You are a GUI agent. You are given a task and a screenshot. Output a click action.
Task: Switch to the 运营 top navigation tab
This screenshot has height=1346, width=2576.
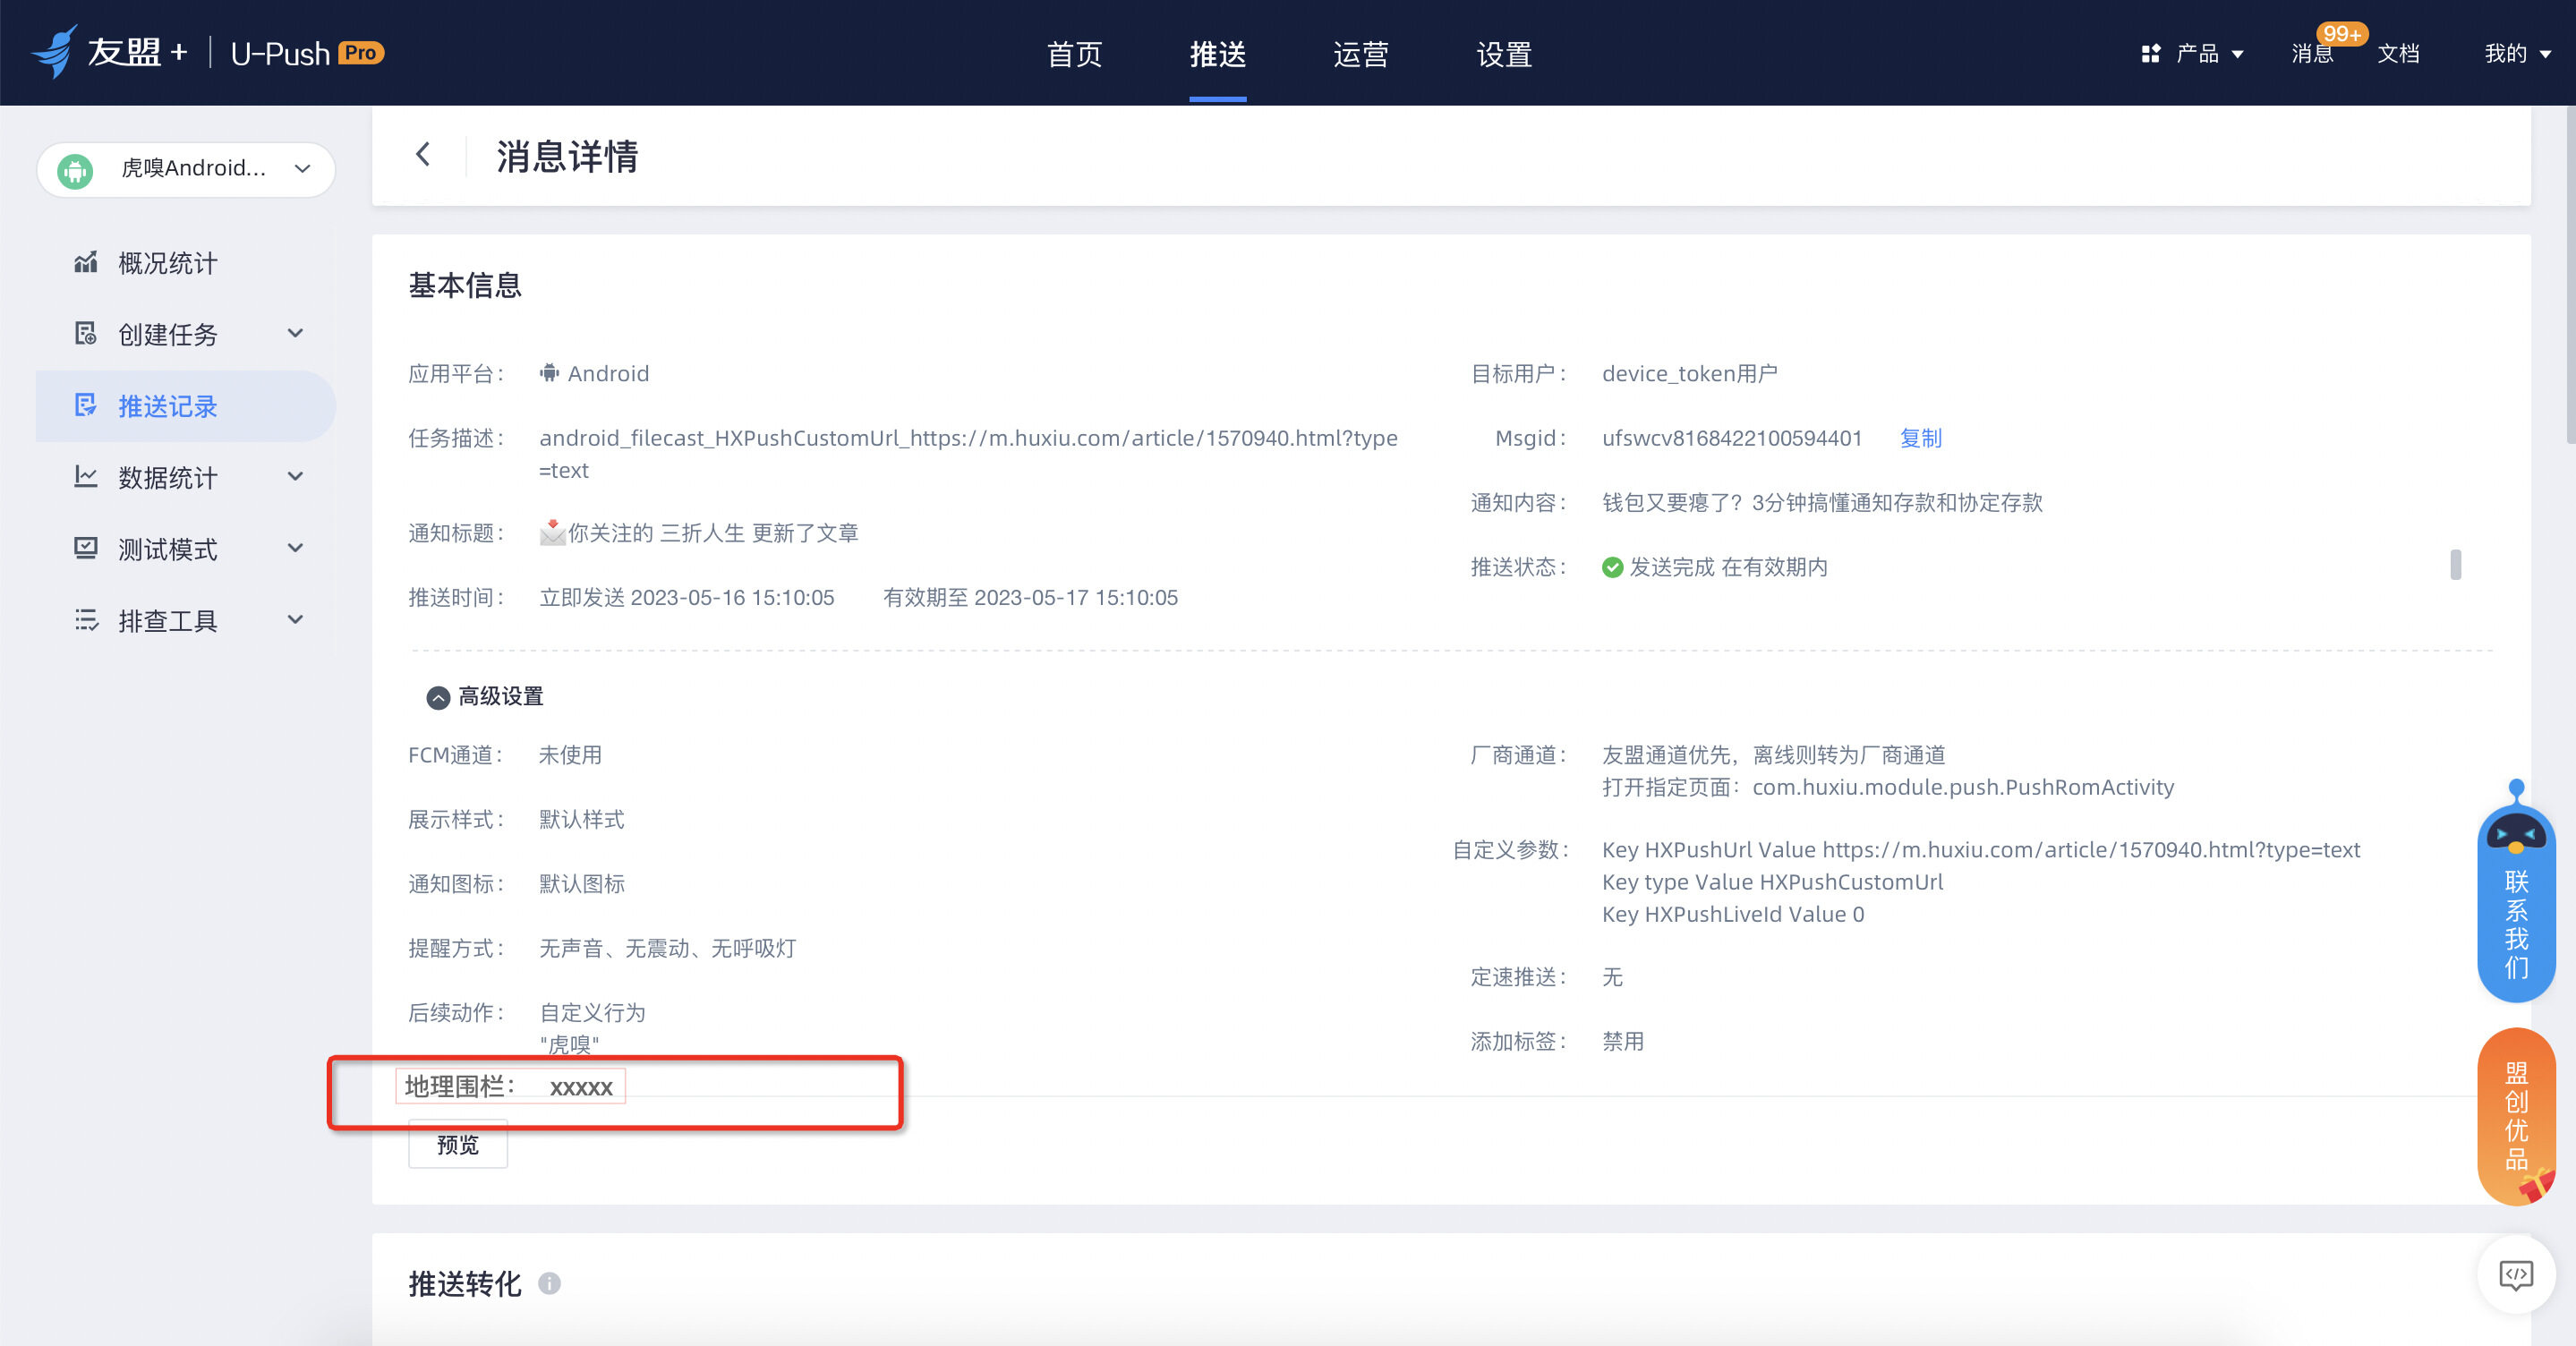click(x=1360, y=54)
